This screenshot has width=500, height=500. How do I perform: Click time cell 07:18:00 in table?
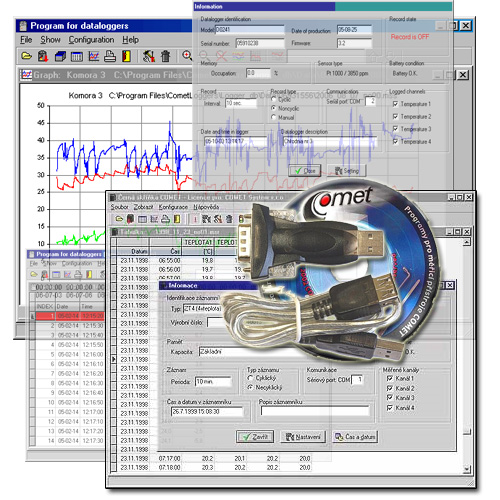(x=169, y=467)
